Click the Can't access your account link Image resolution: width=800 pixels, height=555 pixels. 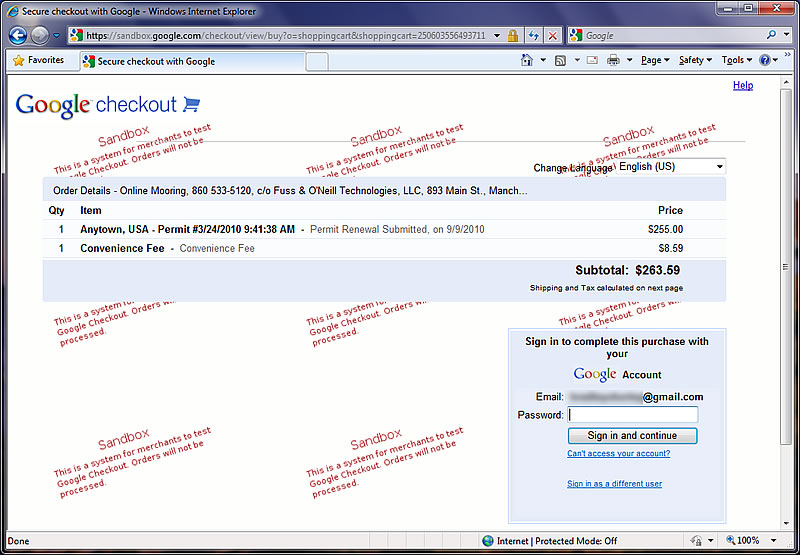[x=618, y=454]
